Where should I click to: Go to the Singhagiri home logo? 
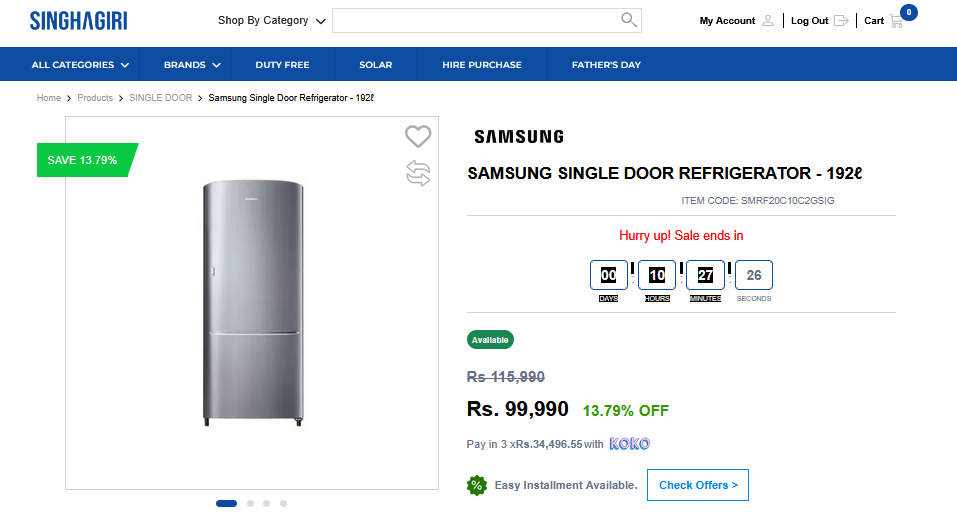(x=79, y=21)
